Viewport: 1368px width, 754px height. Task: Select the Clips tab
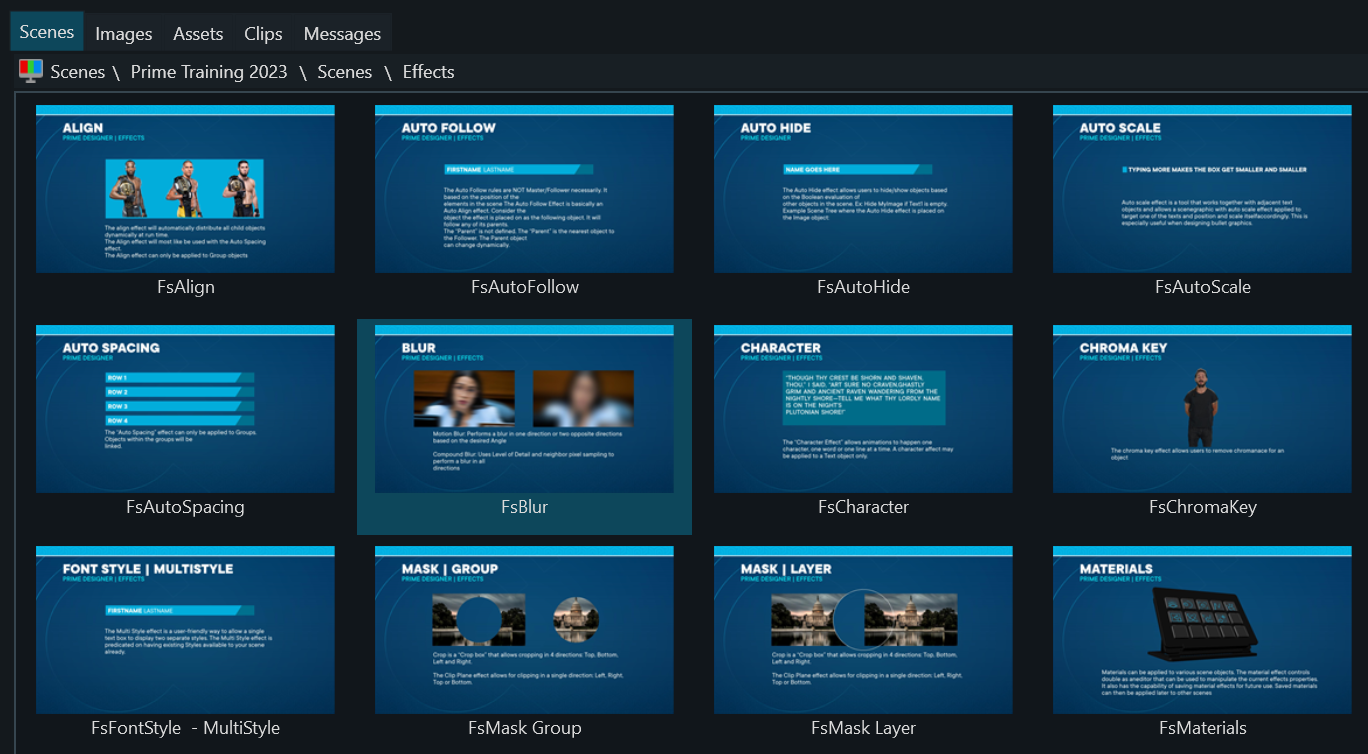click(263, 33)
